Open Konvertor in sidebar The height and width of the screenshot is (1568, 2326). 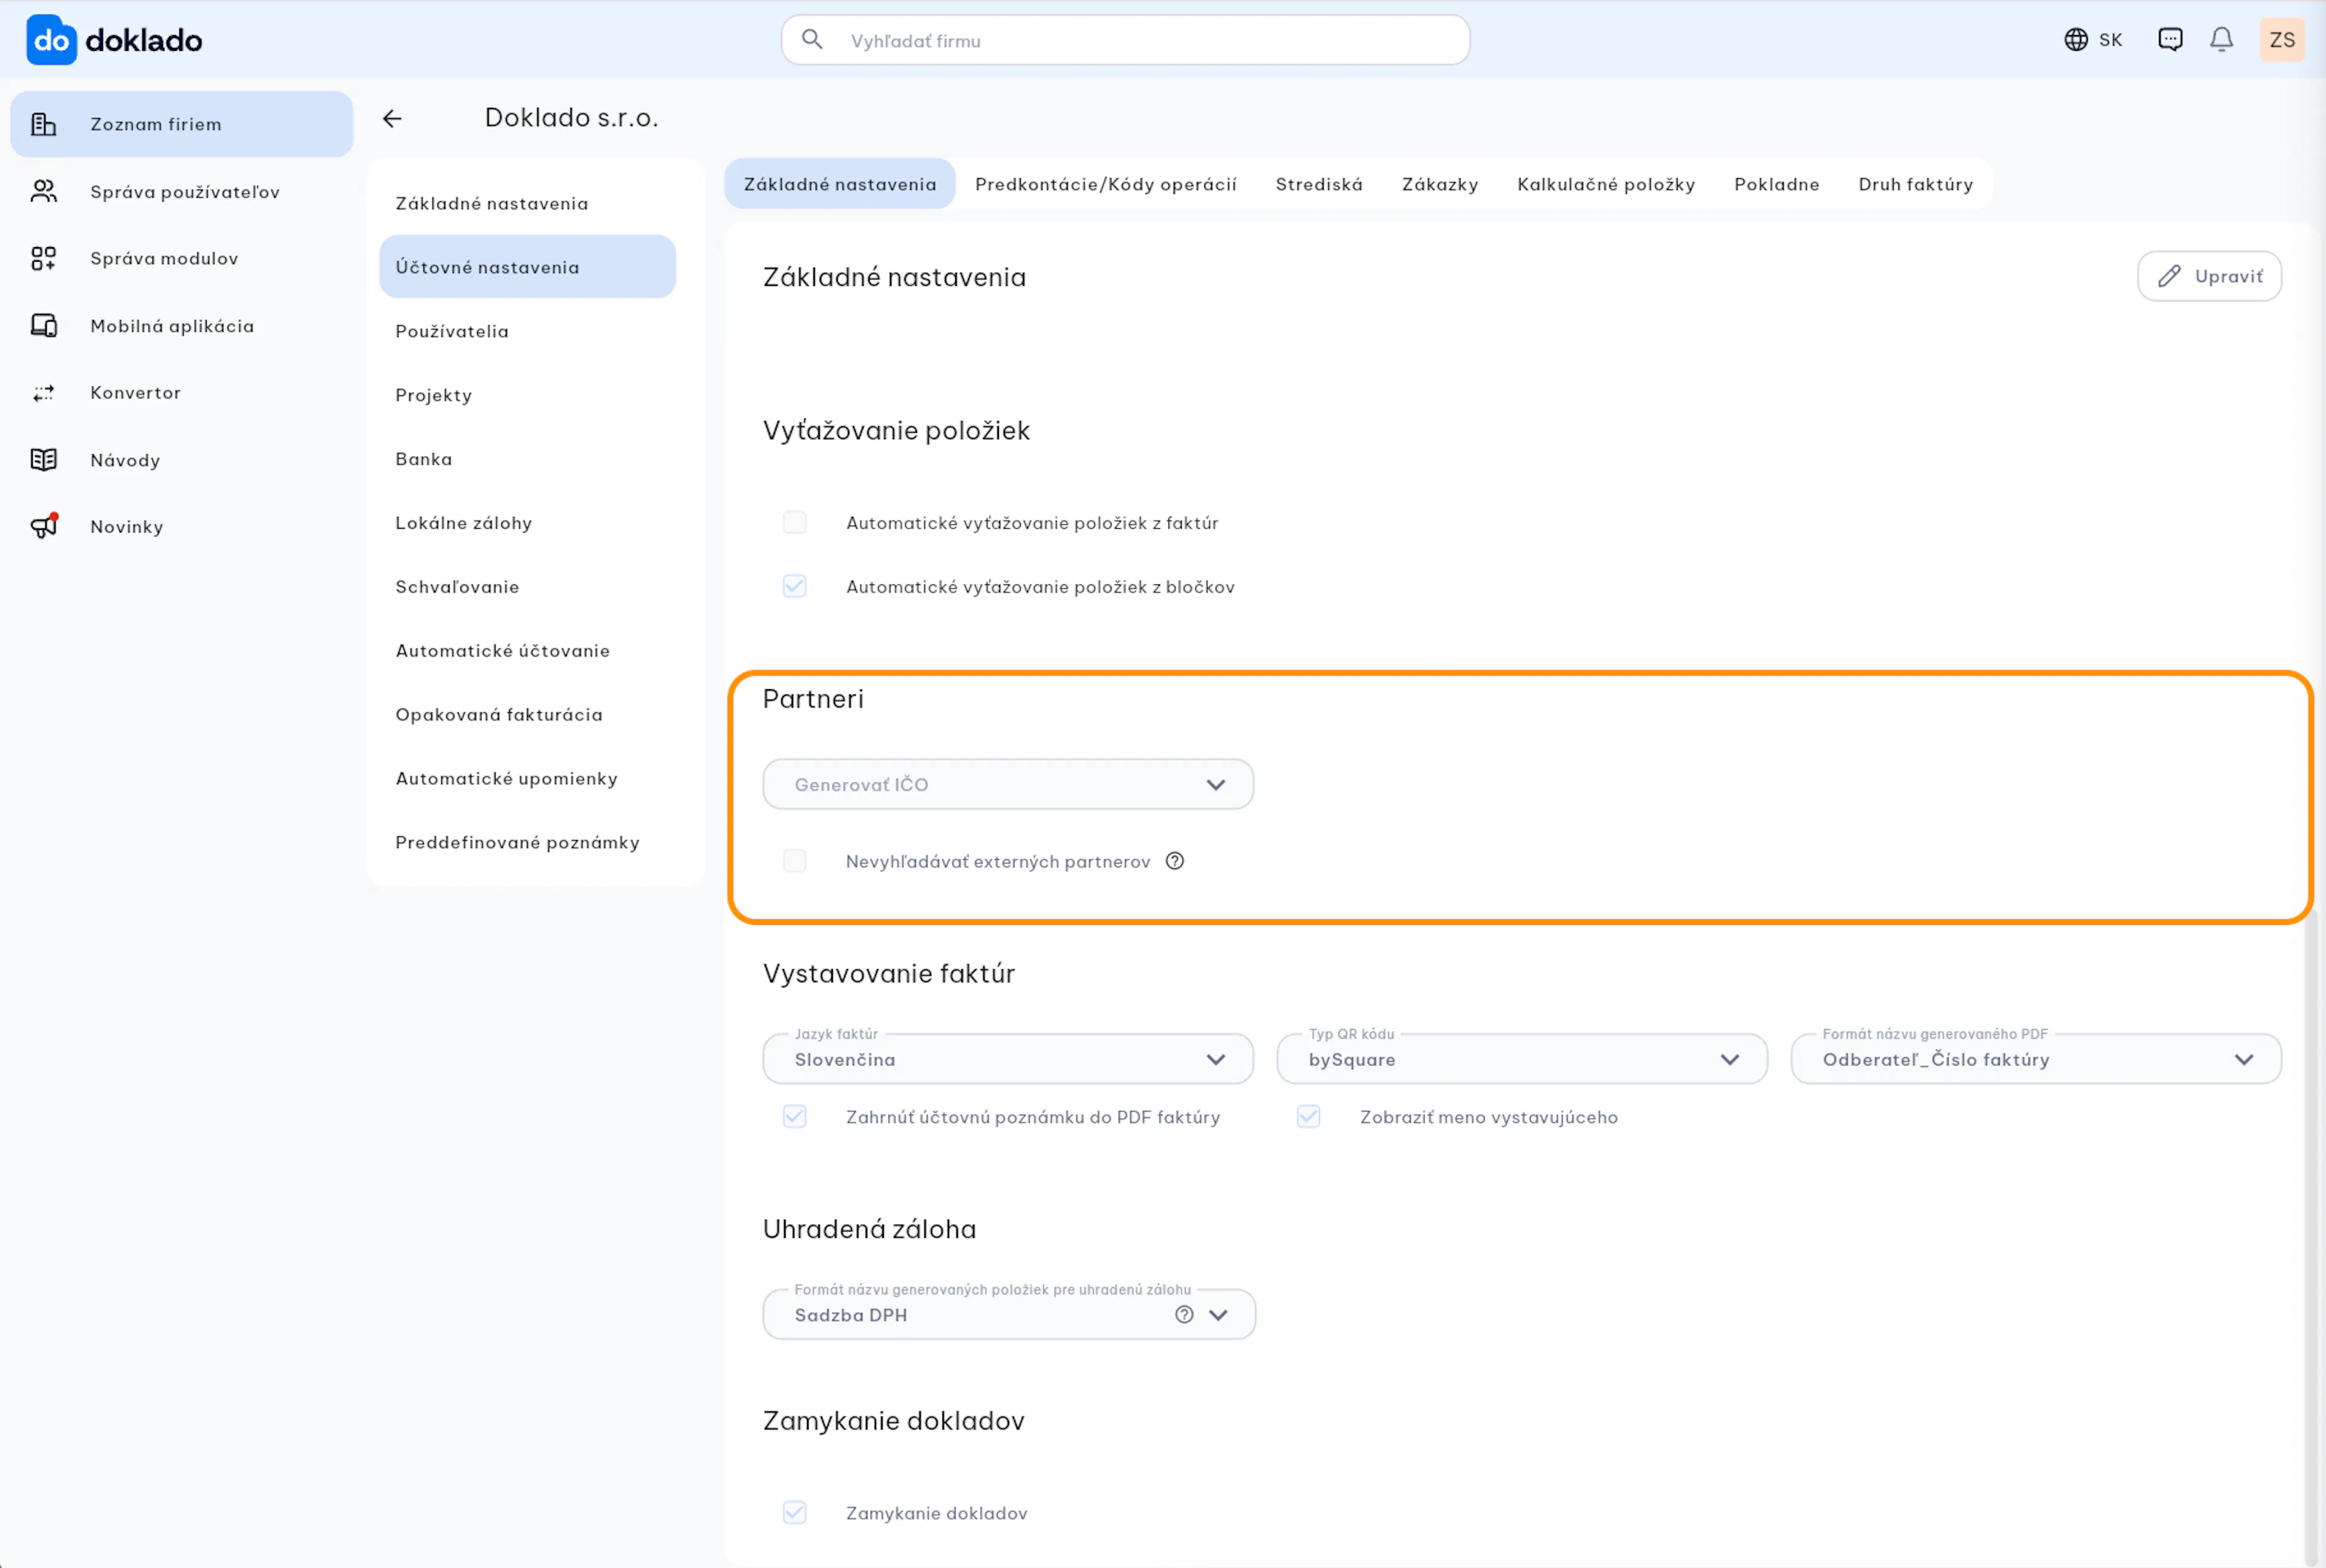point(182,393)
